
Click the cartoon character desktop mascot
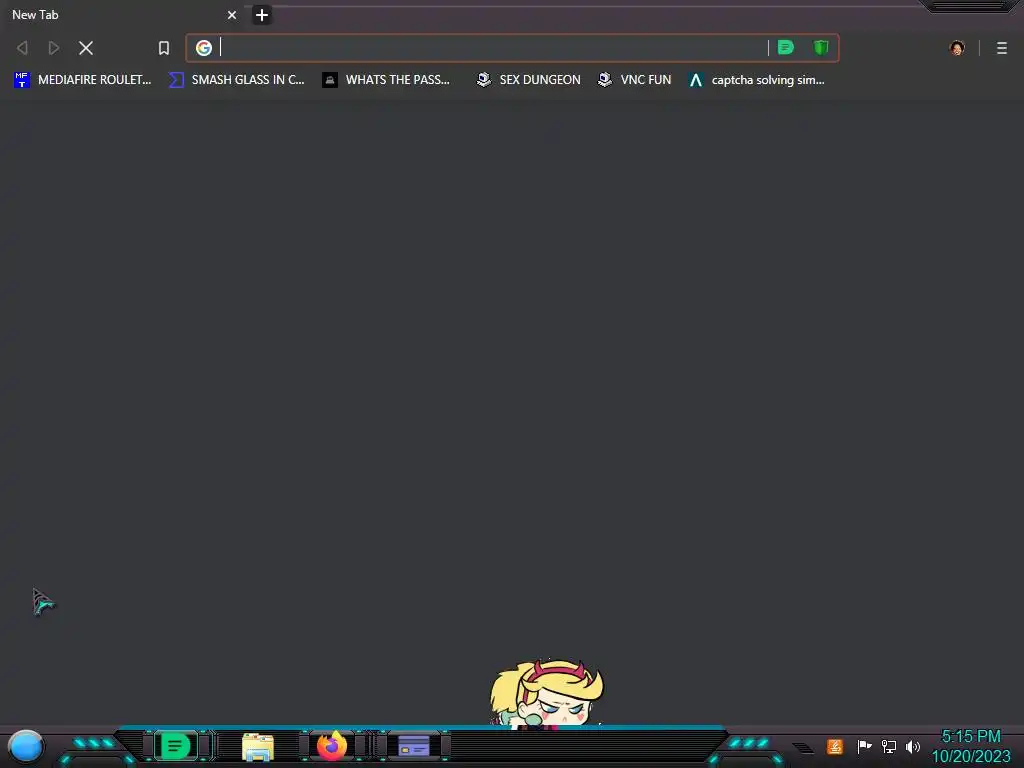(x=547, y=694)
